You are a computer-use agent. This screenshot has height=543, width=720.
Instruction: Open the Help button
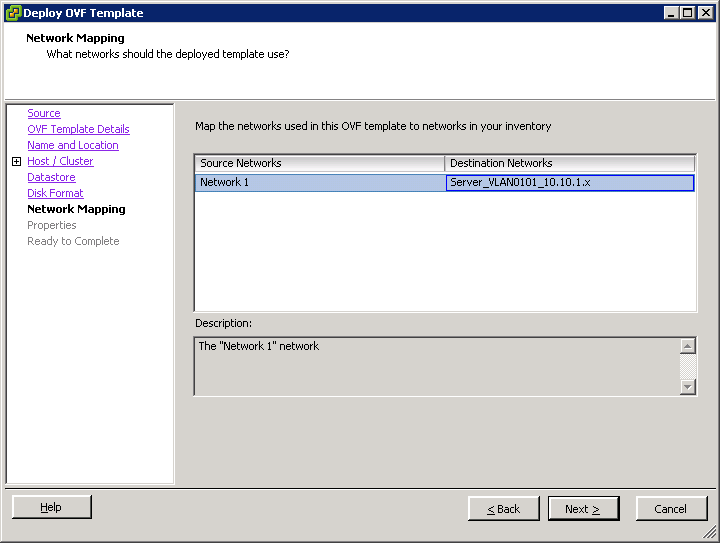tap(51, 507)
